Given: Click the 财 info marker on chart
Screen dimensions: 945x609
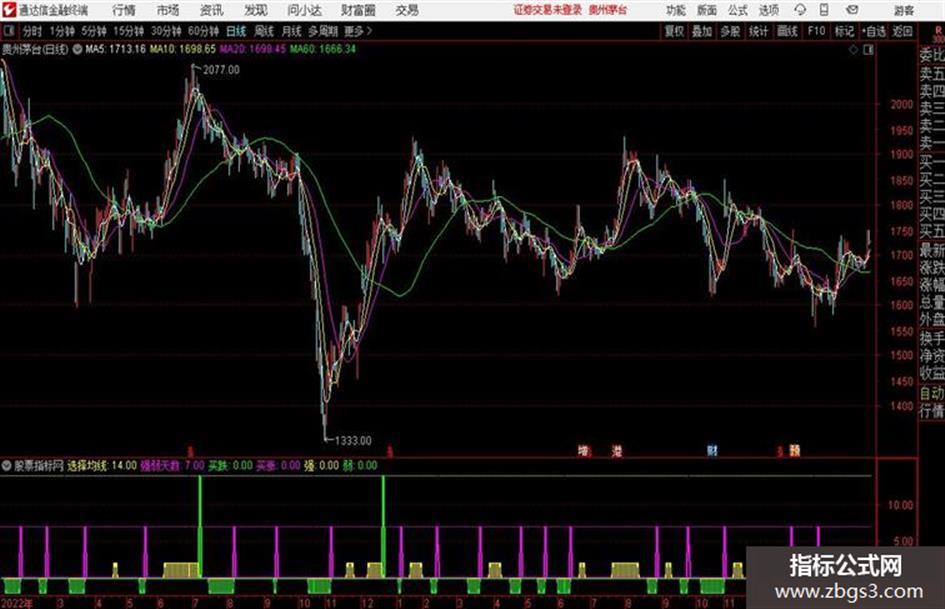Looking at the screenshot, I should [712, 450].
